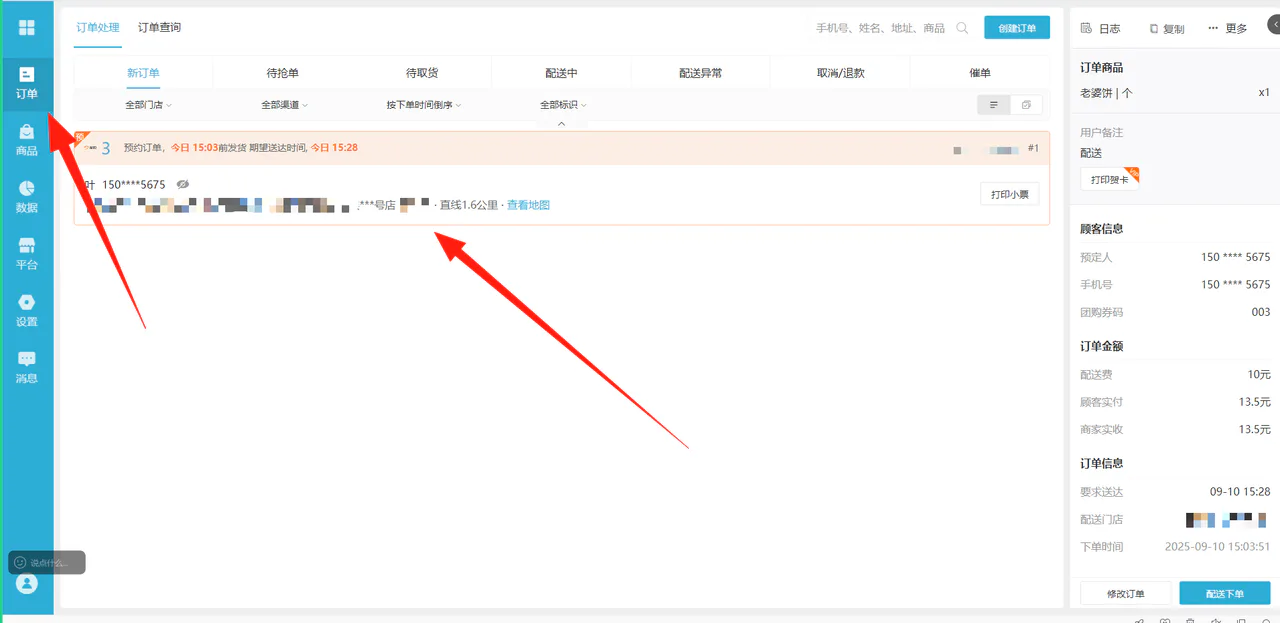
Task: Click 复制 to copy the order
Action: (1166, 29)
